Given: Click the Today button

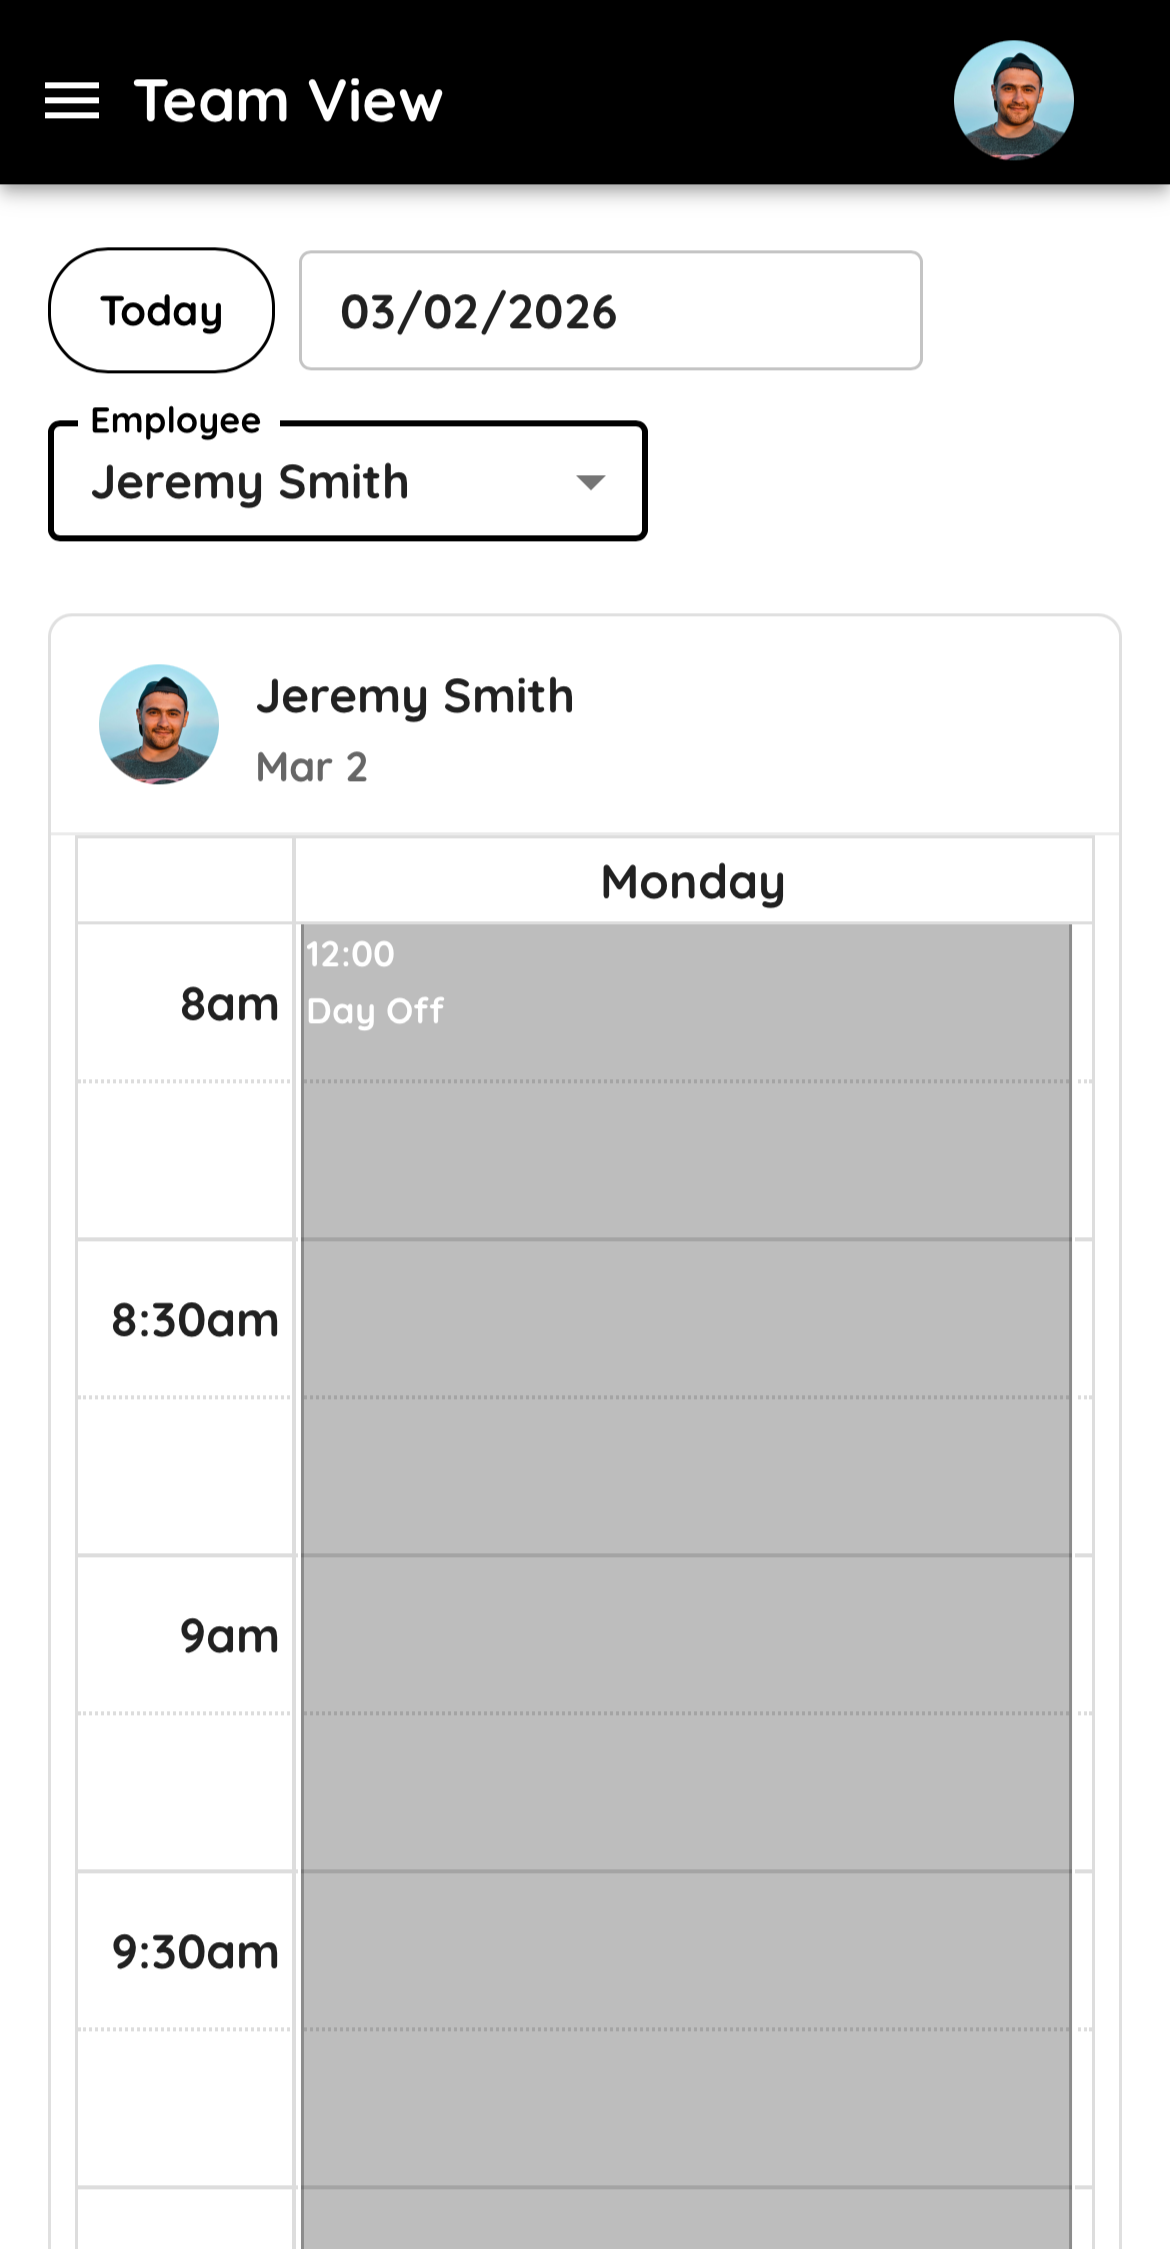Looking at the screenshot, I should (x=161, y=310).
